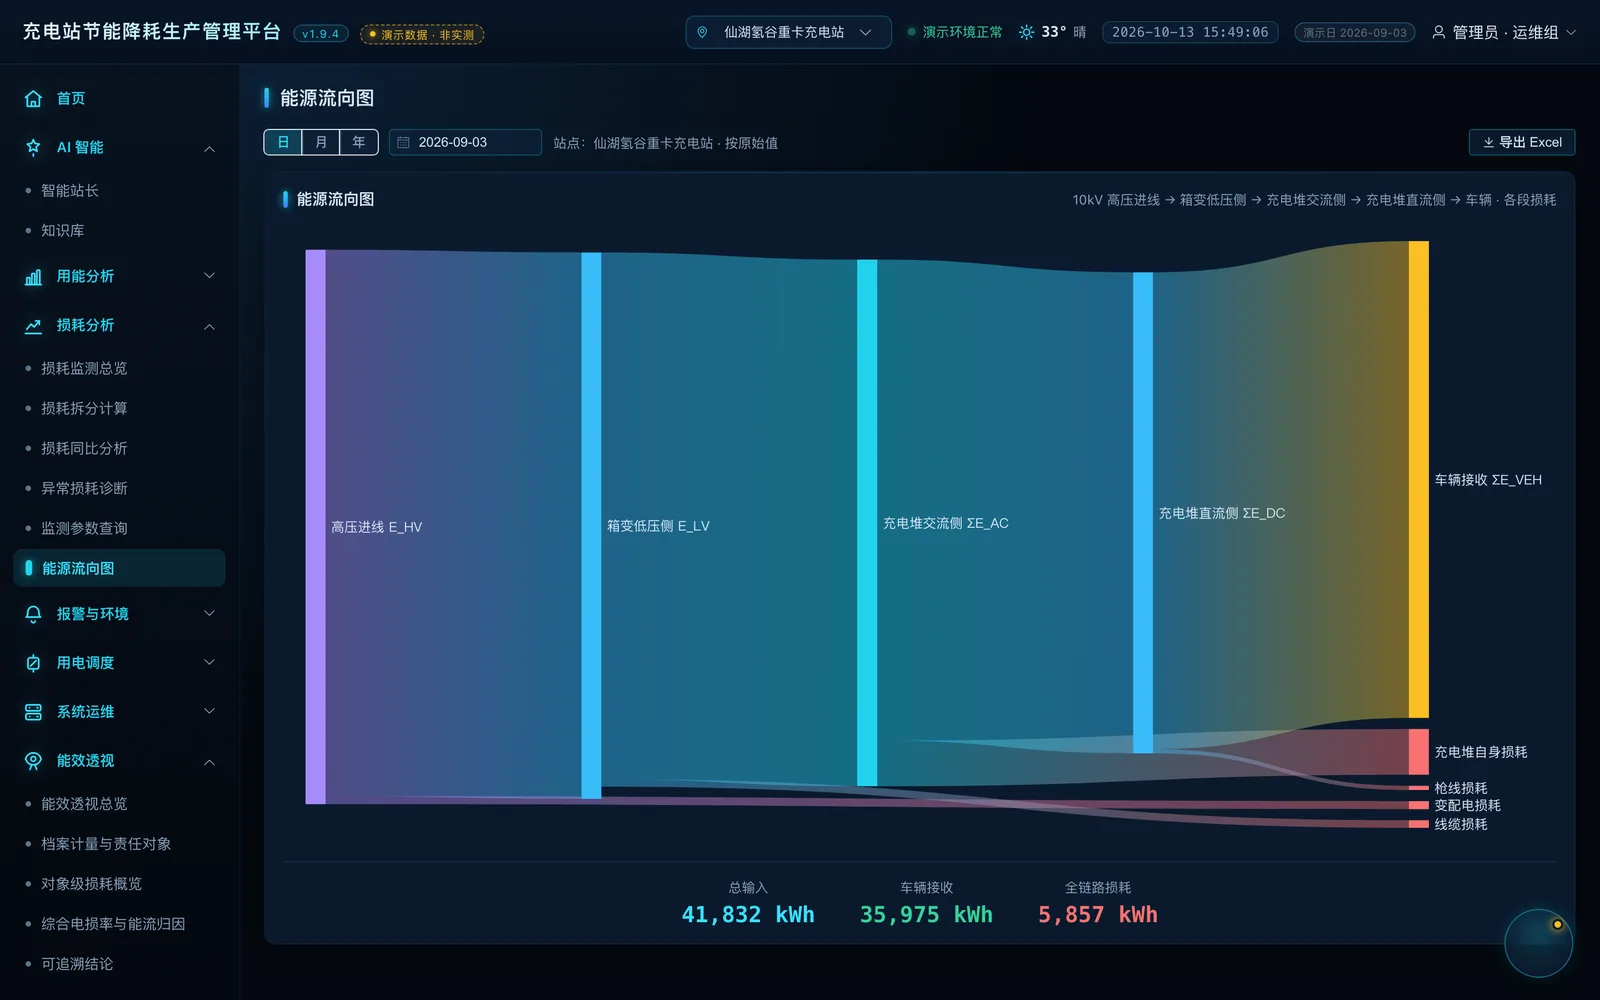
Task: Click the 用电调度 icon
Action: [33, 663]
